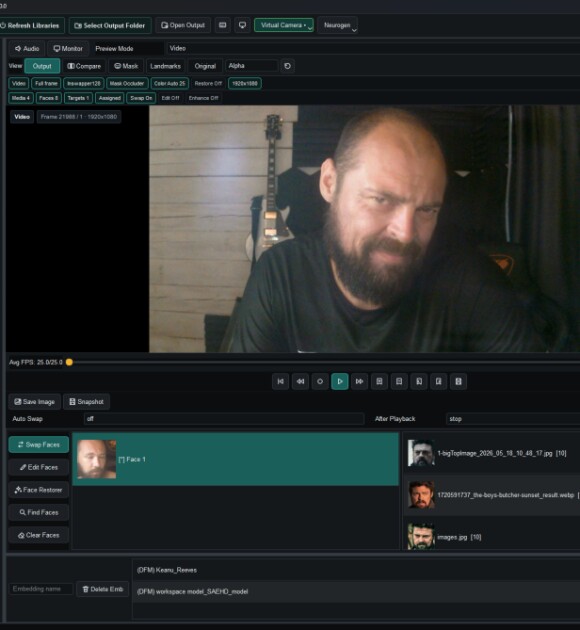Screen dimensions: 580x630
Task: Take a Snapshot of the frame
Action: click(86, 402)
